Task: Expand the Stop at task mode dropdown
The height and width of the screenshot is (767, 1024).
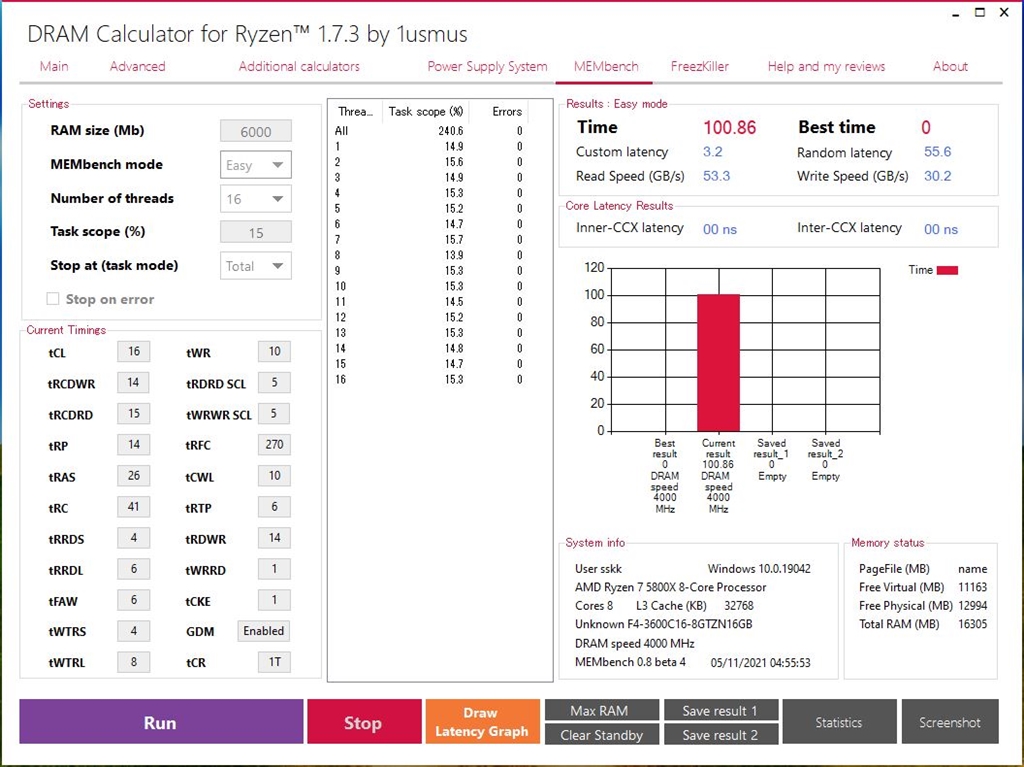Action: 255,266
